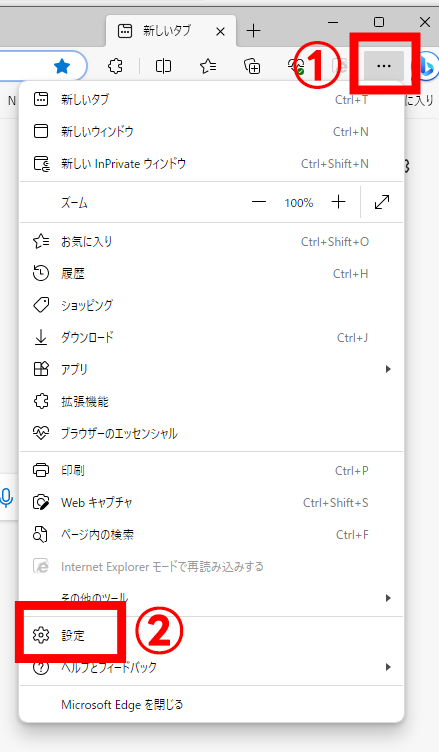The image size is (439, 752).
Task: Click the 設定 gear icon
Action: 41,635
